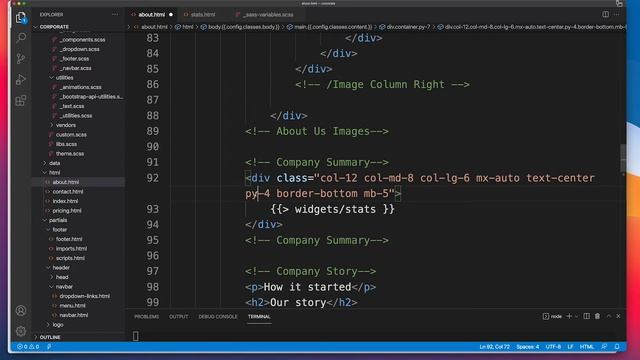Open launch terminal dropdown next to plus

[x=576, y=316]
